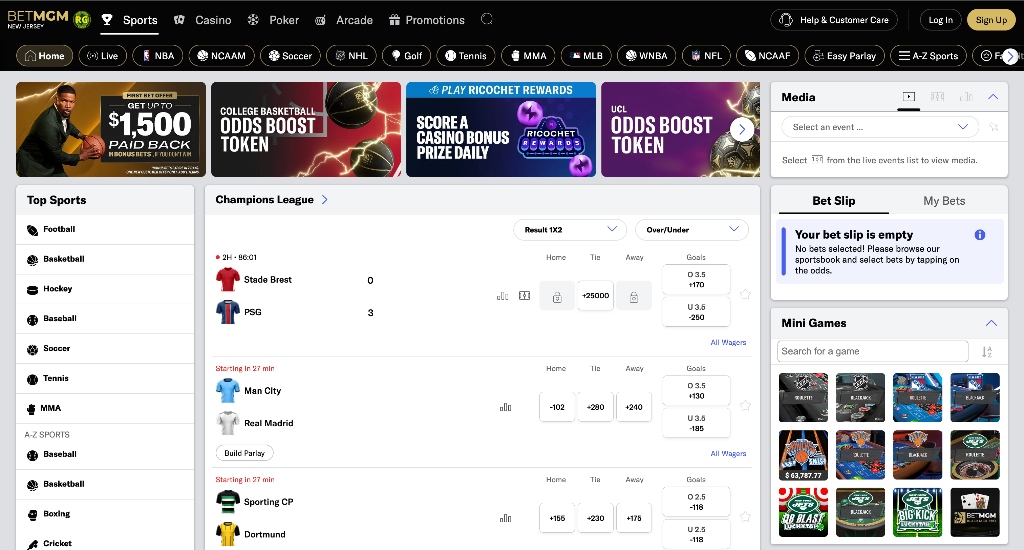Switch Media panel to video view icon

click(x=908, y=97)
